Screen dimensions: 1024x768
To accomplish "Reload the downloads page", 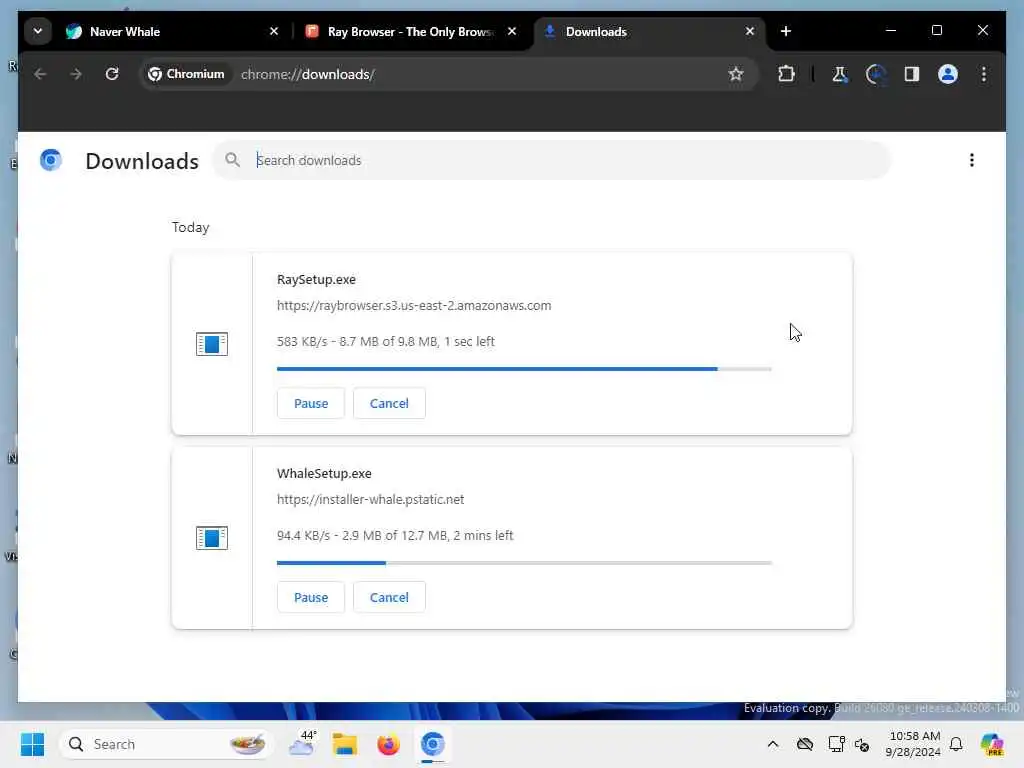I will click(112, 74).
